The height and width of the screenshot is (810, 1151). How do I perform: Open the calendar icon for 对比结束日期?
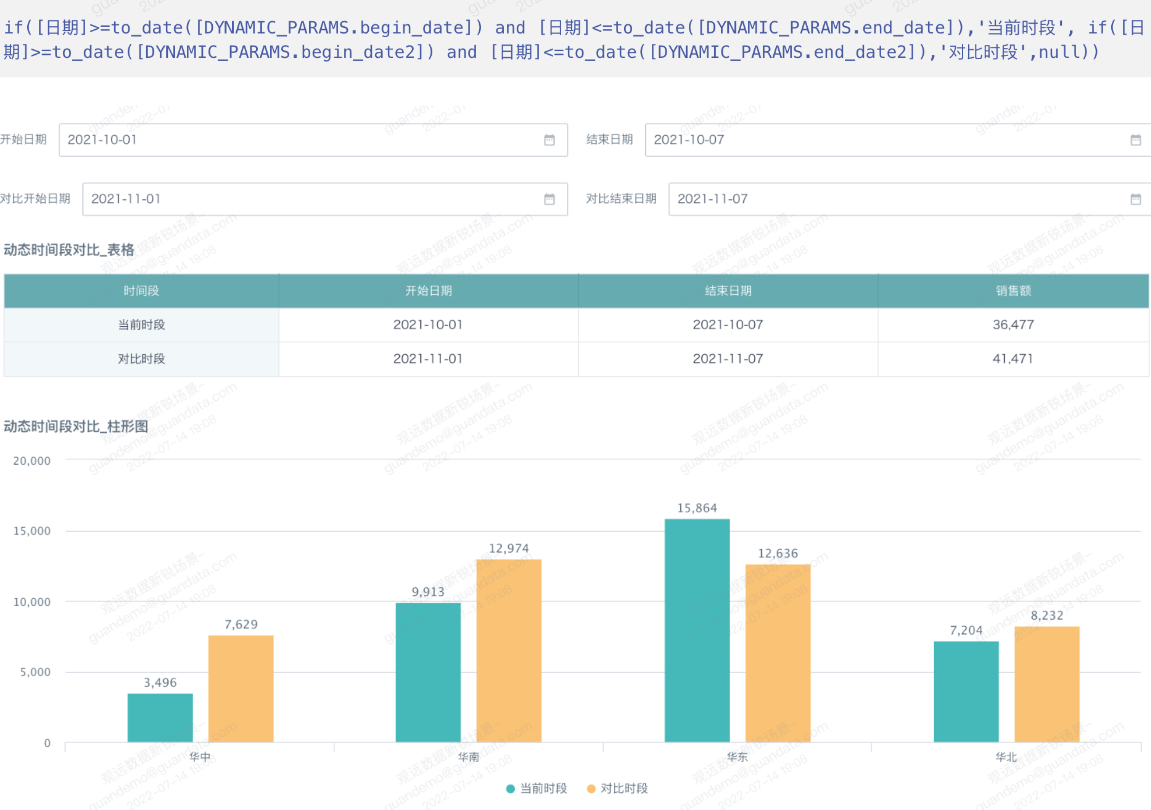tap(1136, 199)
